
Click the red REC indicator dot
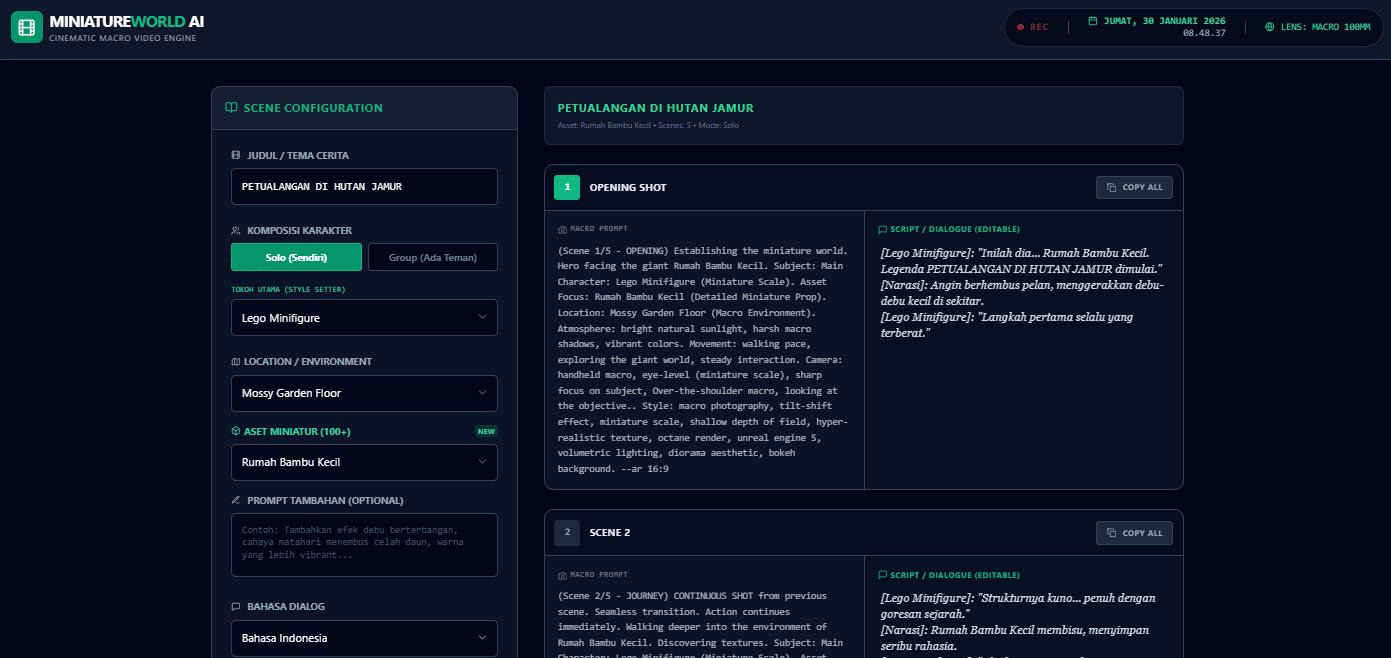tap(1020, 27)
